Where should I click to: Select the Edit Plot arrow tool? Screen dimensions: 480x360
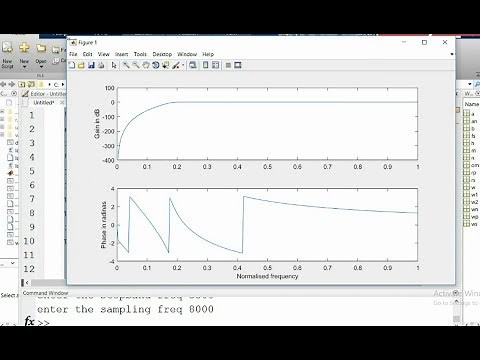click(x=114, y=65)
